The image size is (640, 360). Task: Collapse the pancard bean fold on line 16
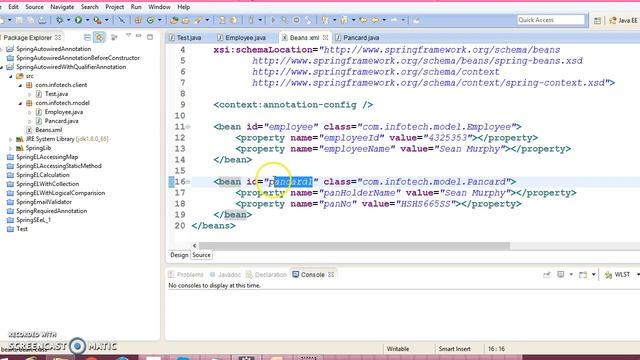pos(188,182)
